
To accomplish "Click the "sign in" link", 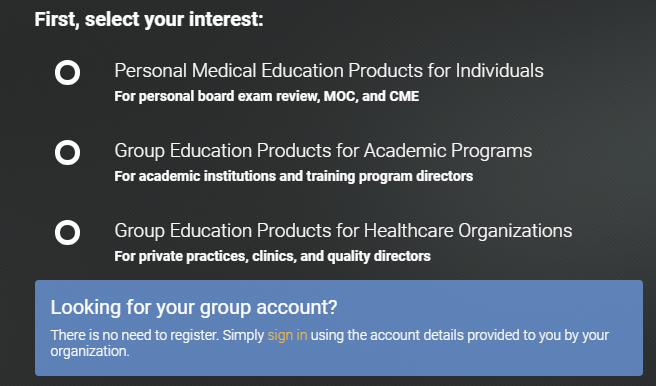I will [287, 335].
